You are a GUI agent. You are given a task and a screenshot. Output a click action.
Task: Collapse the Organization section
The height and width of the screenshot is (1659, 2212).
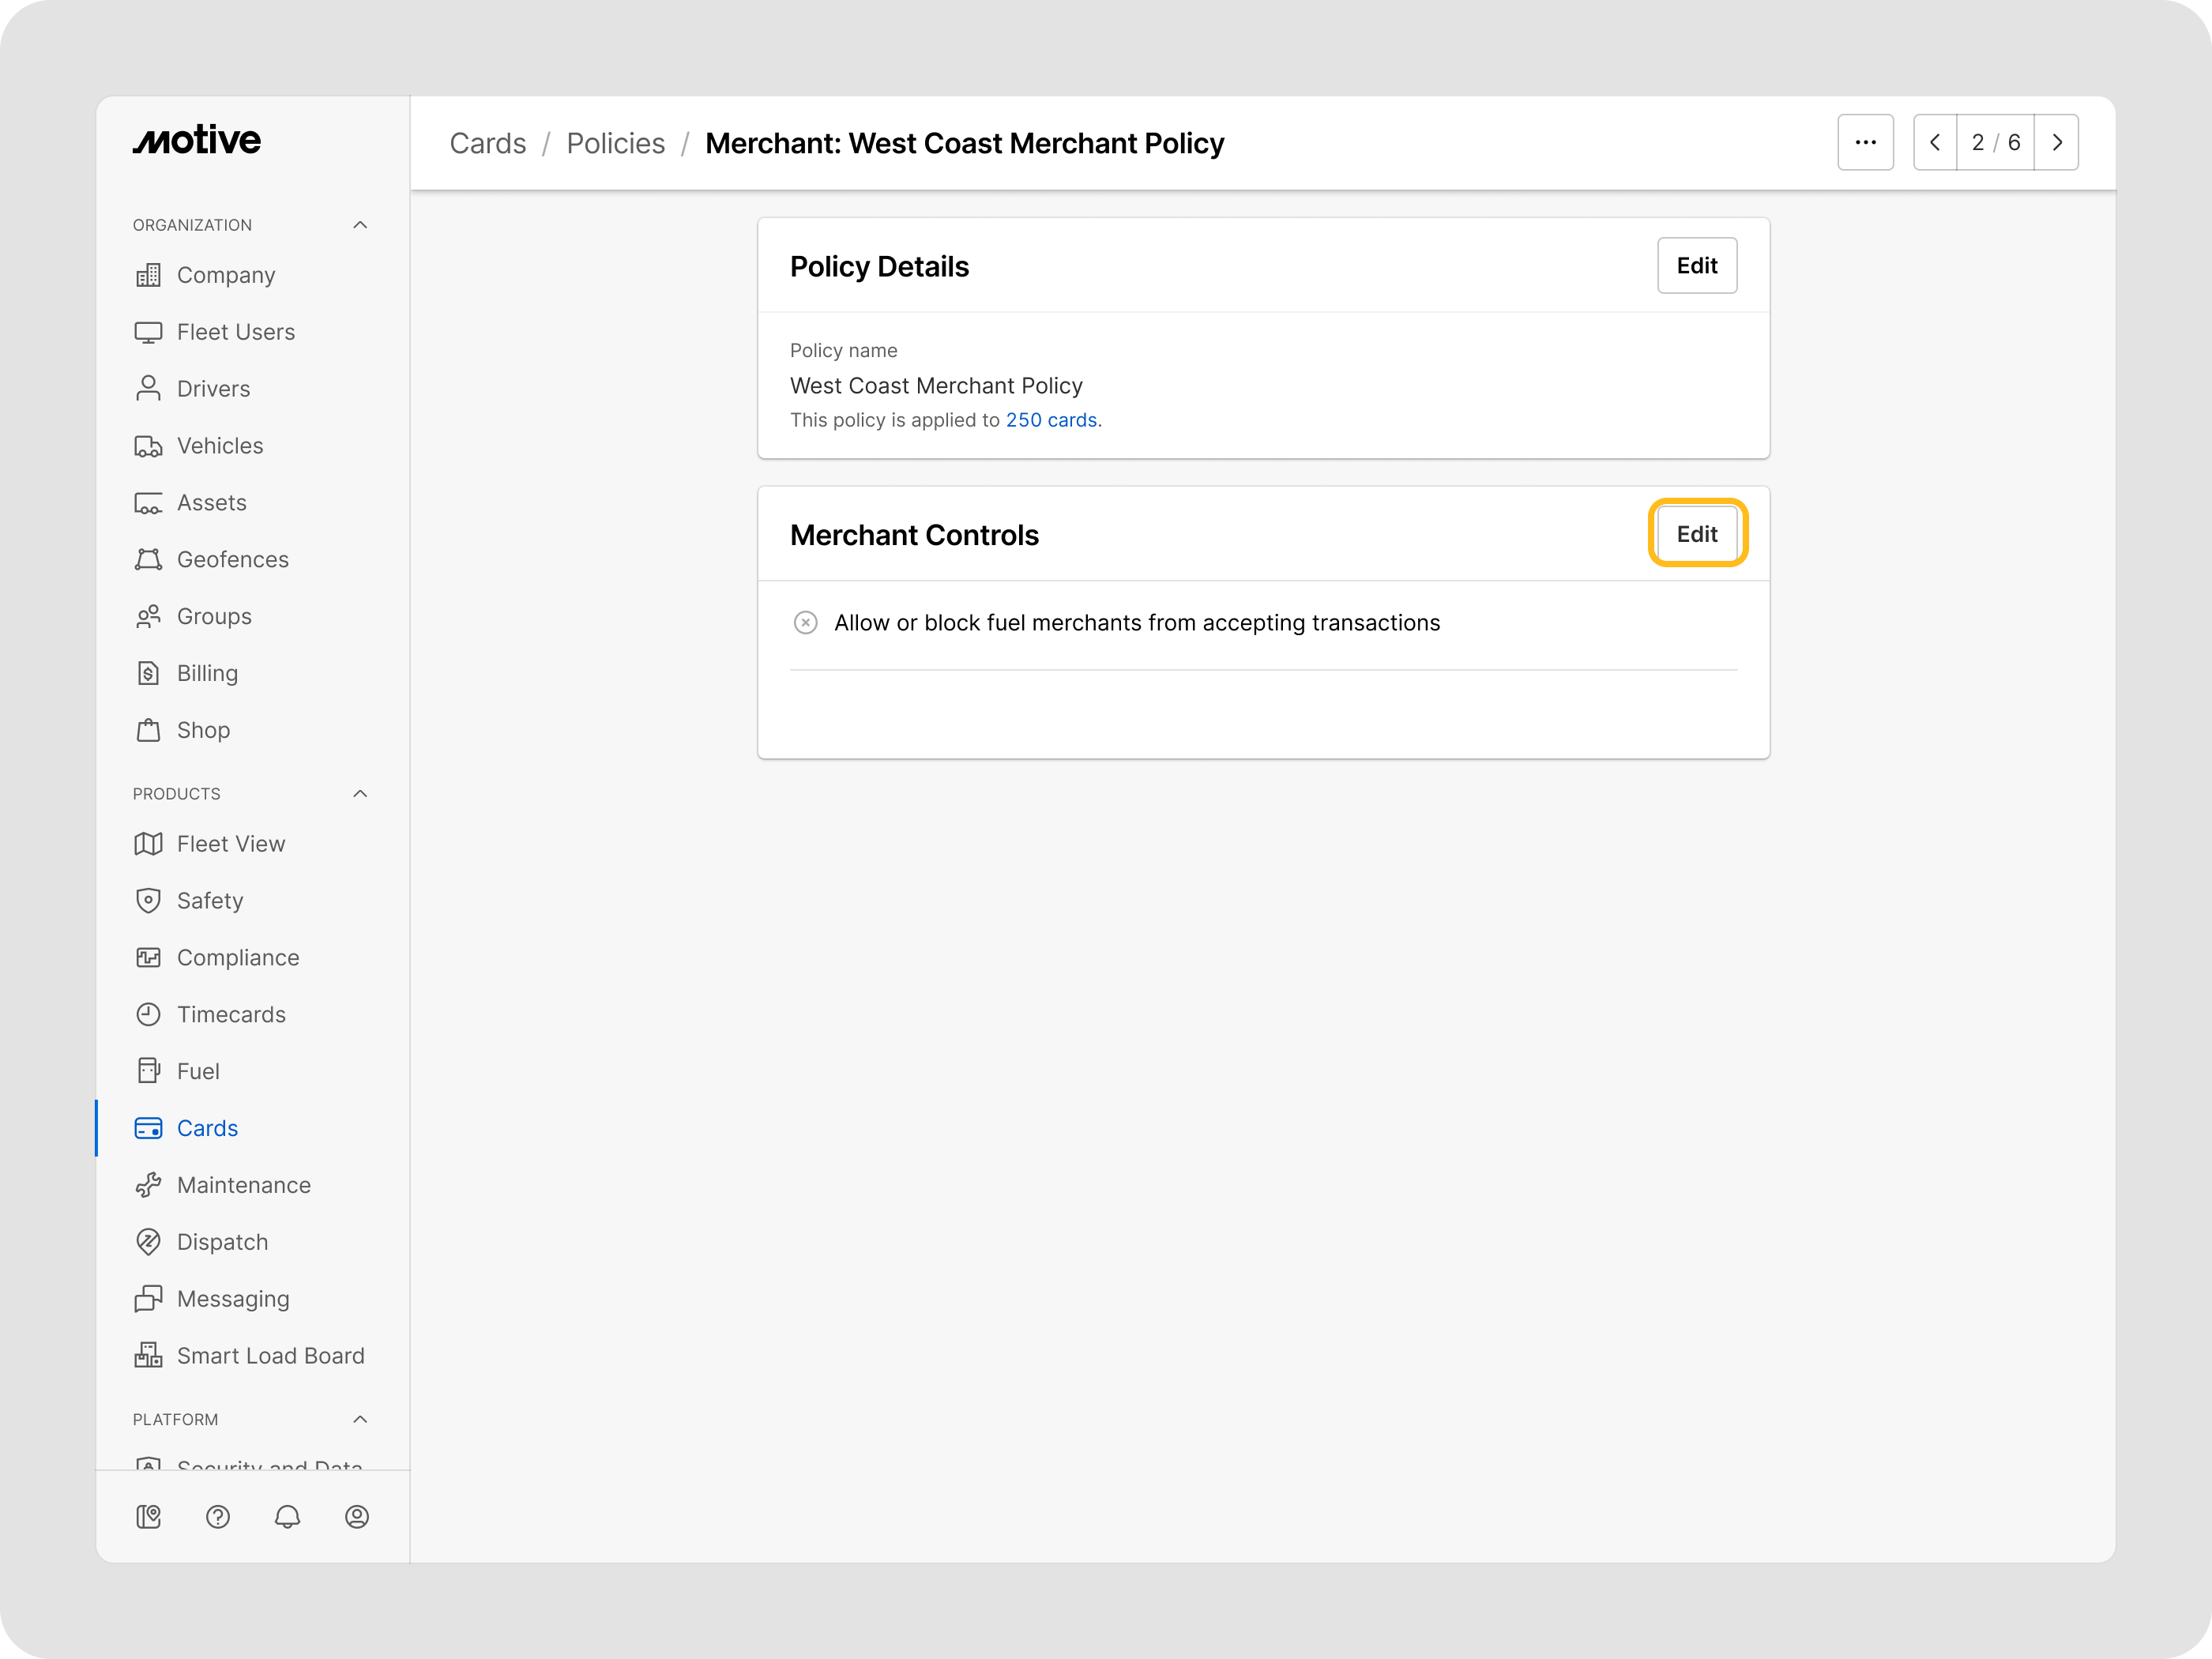(360, 225)
